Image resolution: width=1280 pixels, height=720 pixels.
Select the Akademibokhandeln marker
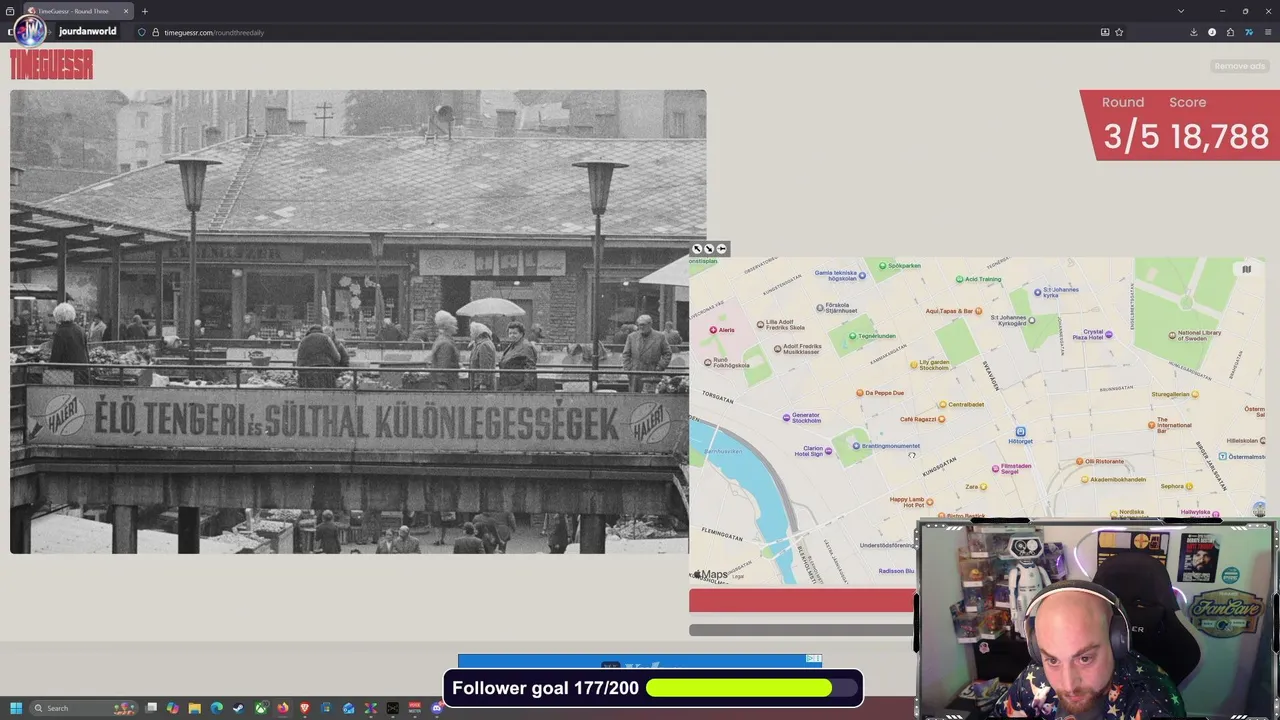click(x=1085, y=480)
